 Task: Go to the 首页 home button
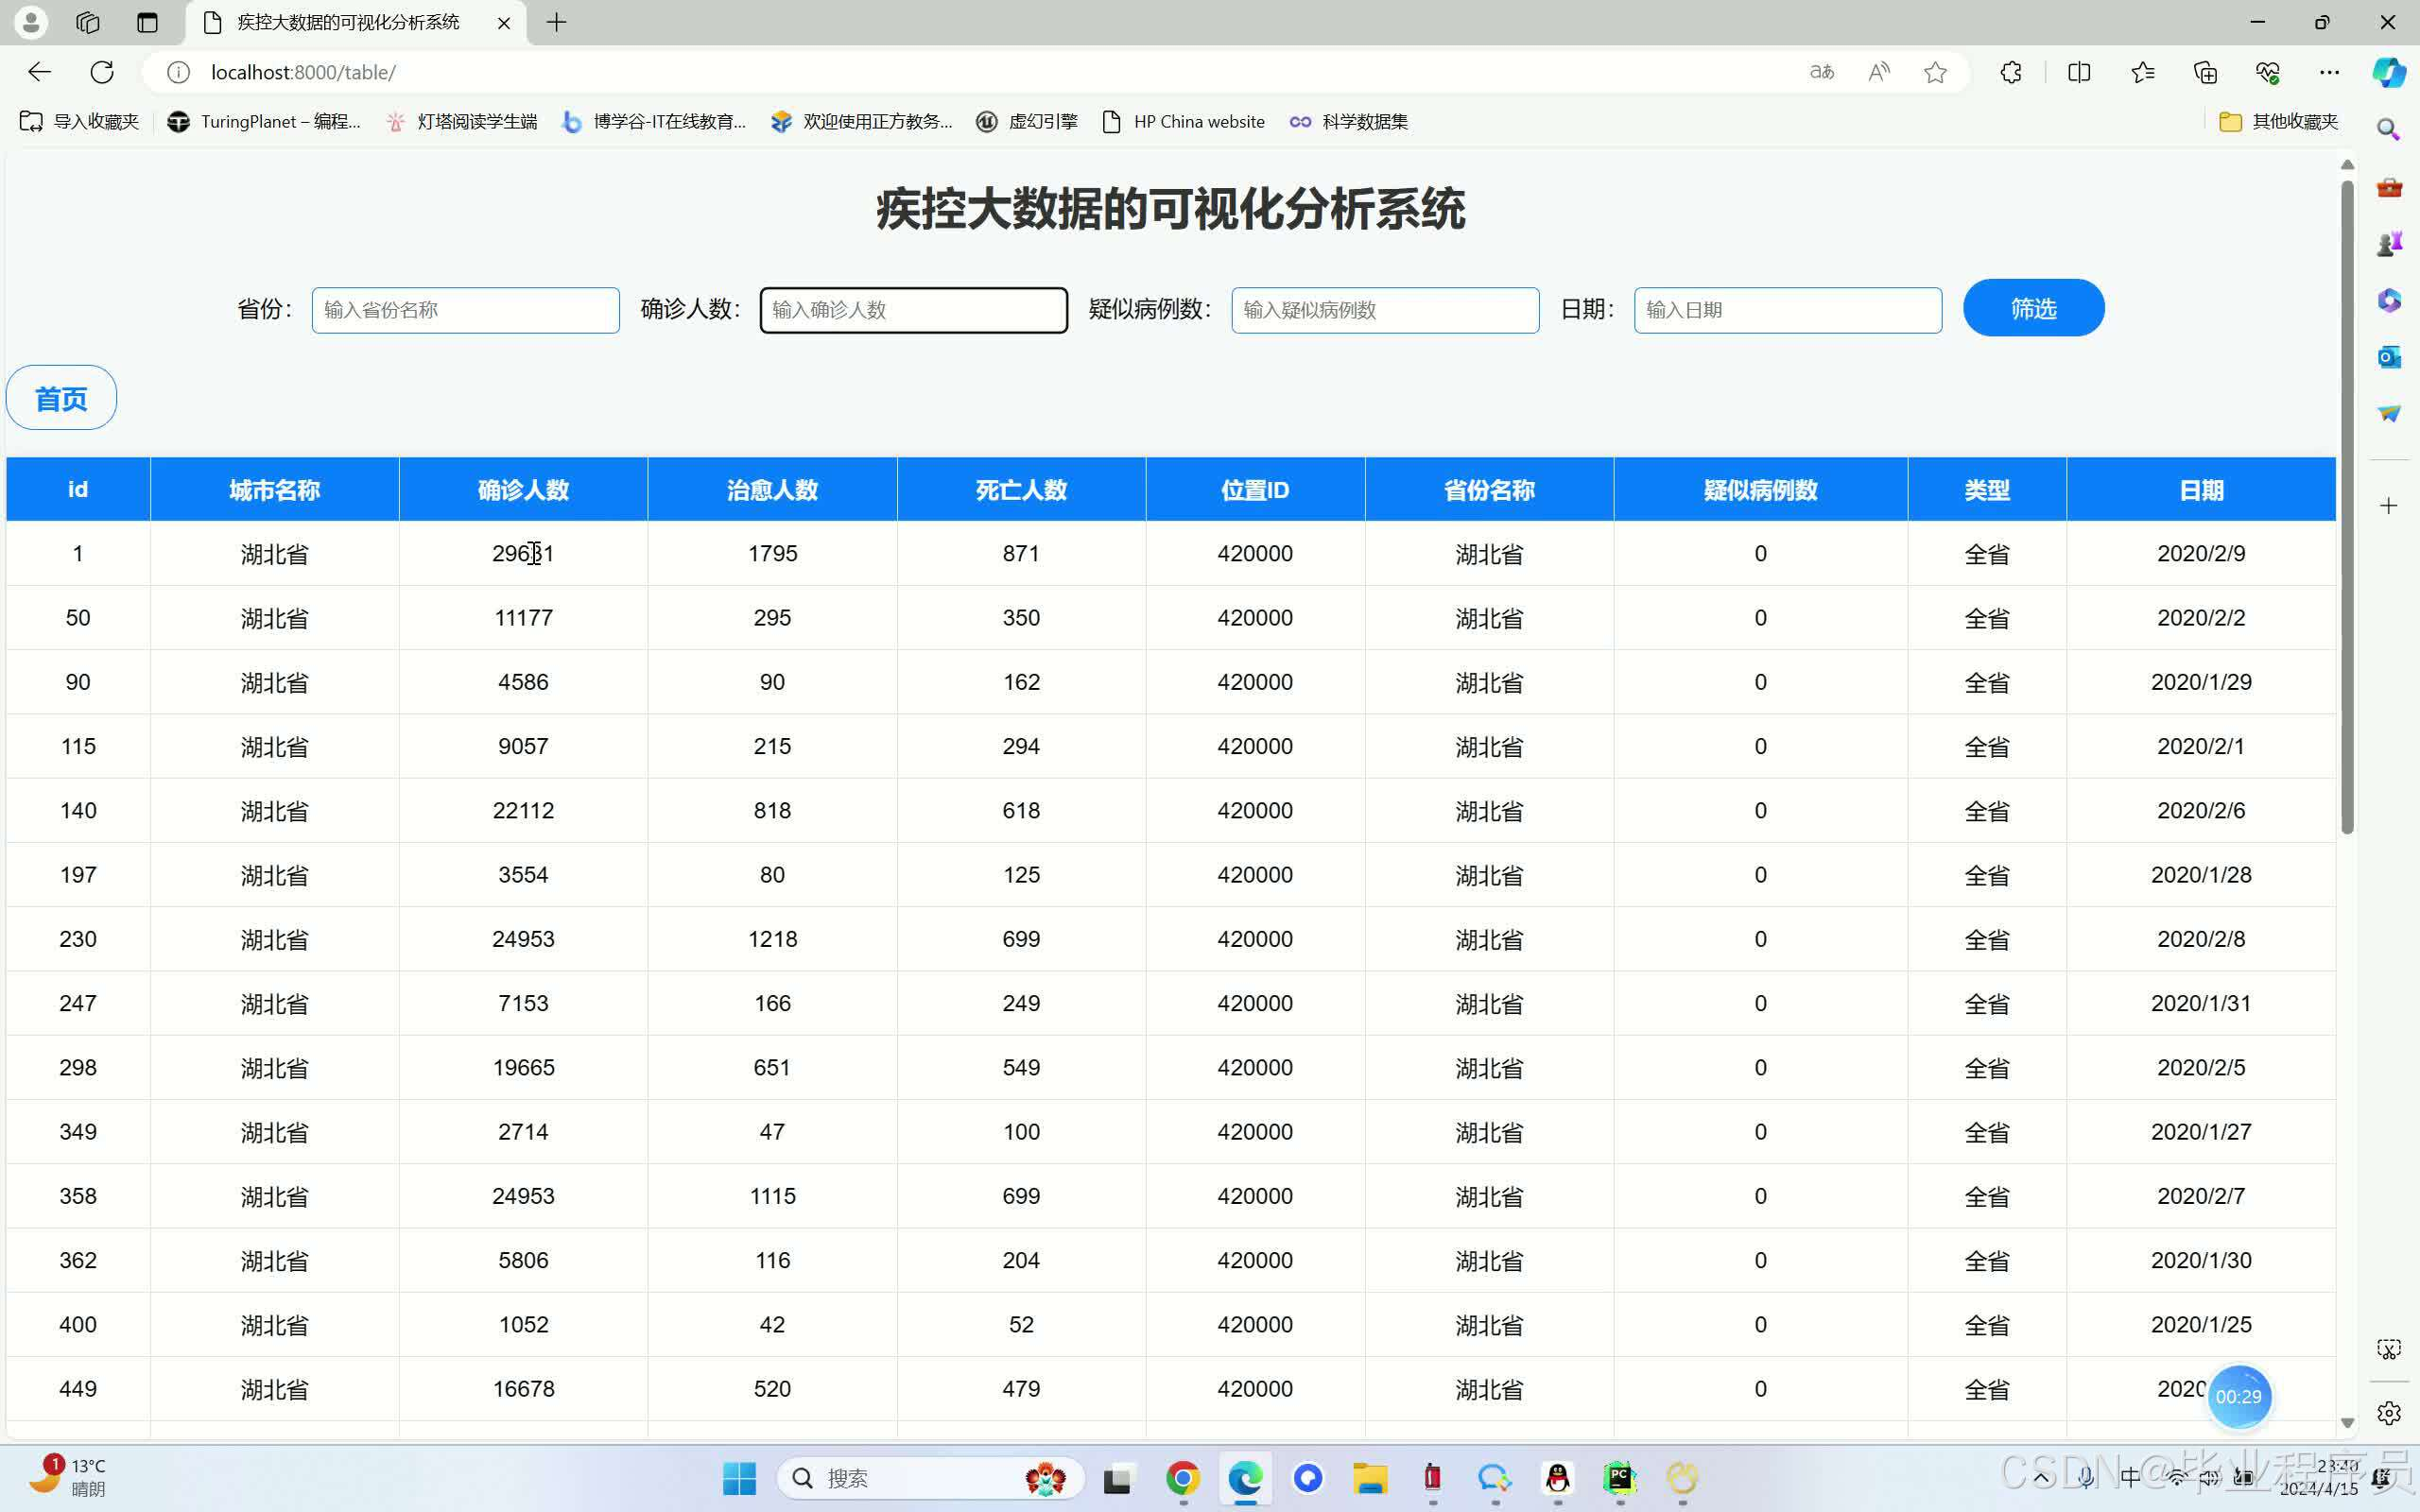click(61, 398)
